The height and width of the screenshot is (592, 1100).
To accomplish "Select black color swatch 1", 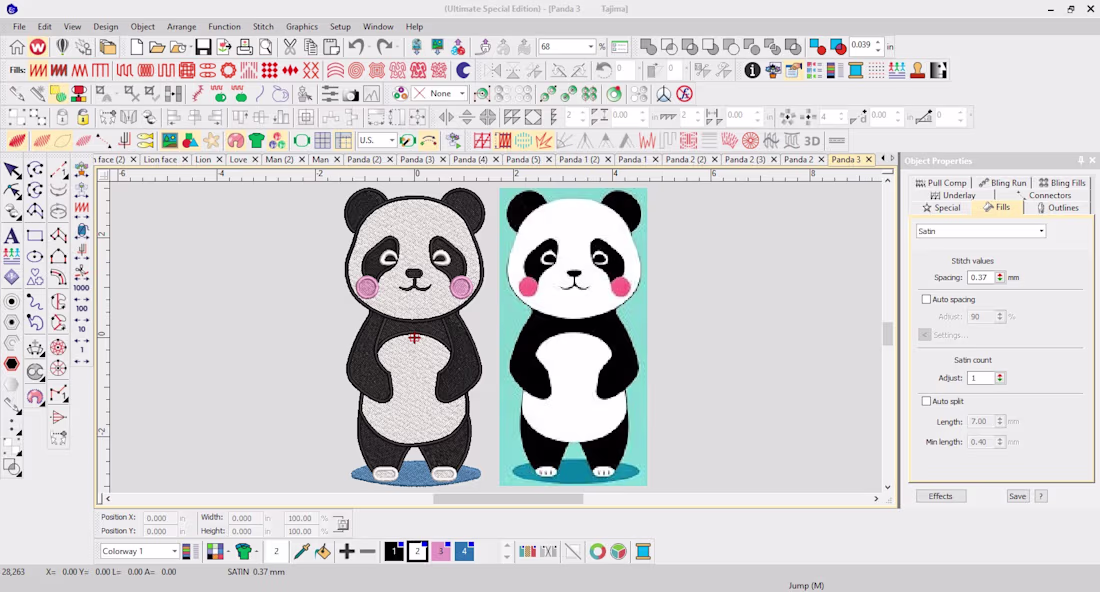I will [x=394, y=551].
